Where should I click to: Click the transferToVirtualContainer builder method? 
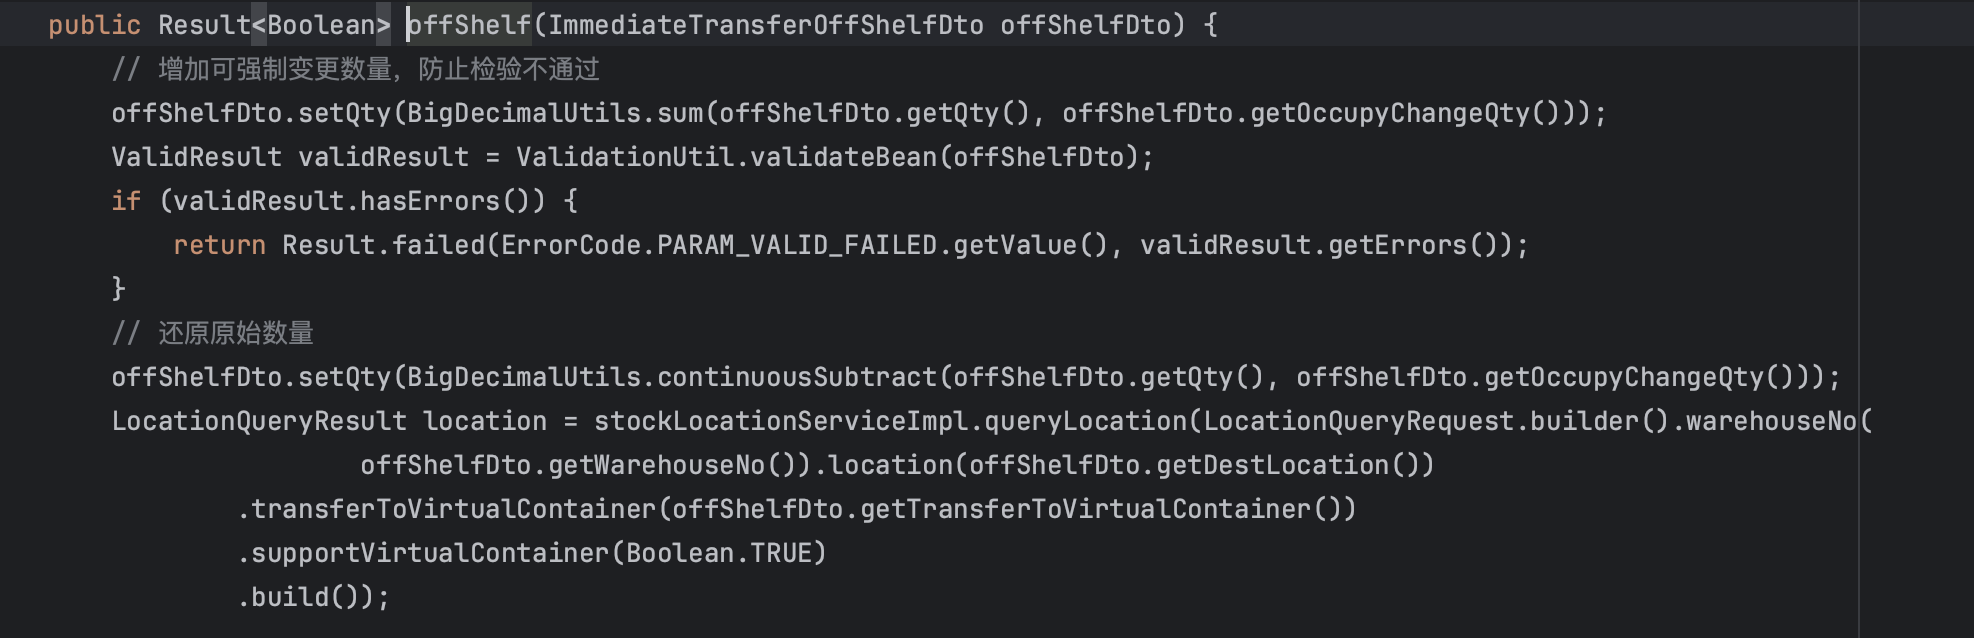pyautogui.click(x=453, y=508)
